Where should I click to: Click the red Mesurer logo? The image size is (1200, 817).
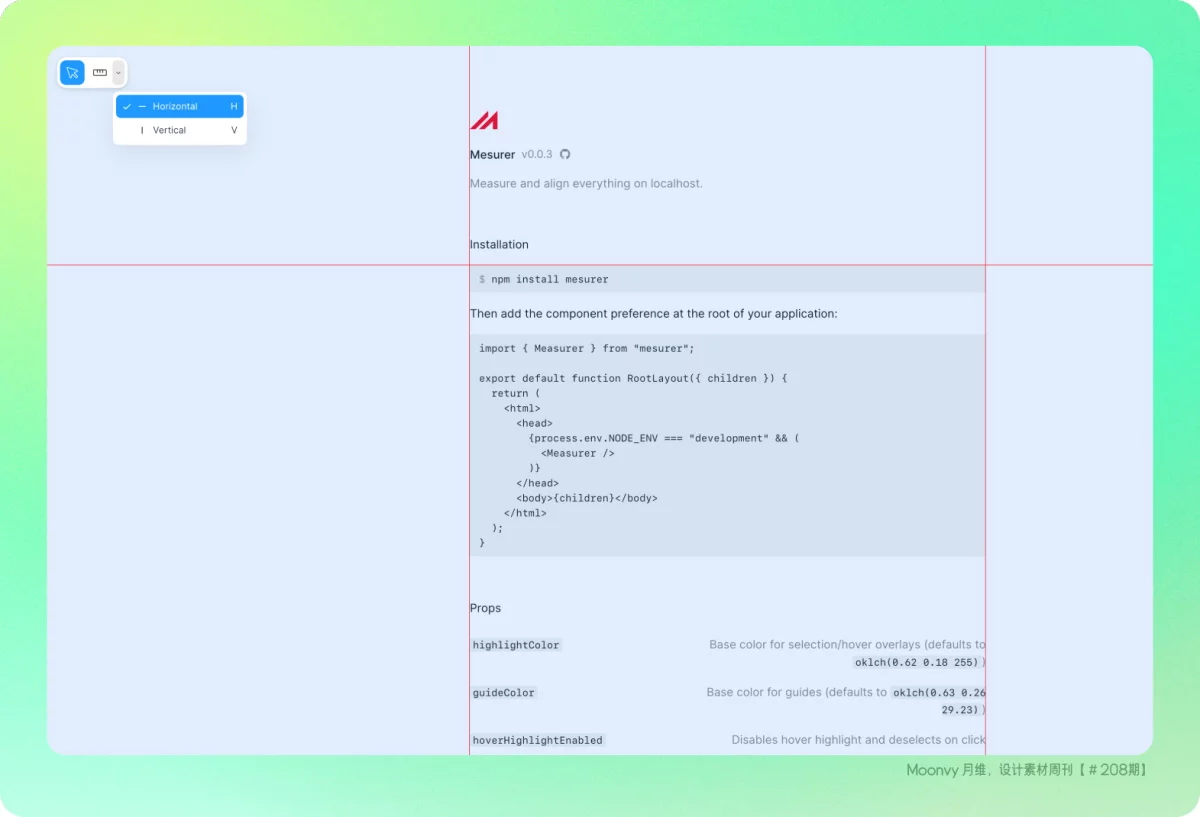point(484,121)
